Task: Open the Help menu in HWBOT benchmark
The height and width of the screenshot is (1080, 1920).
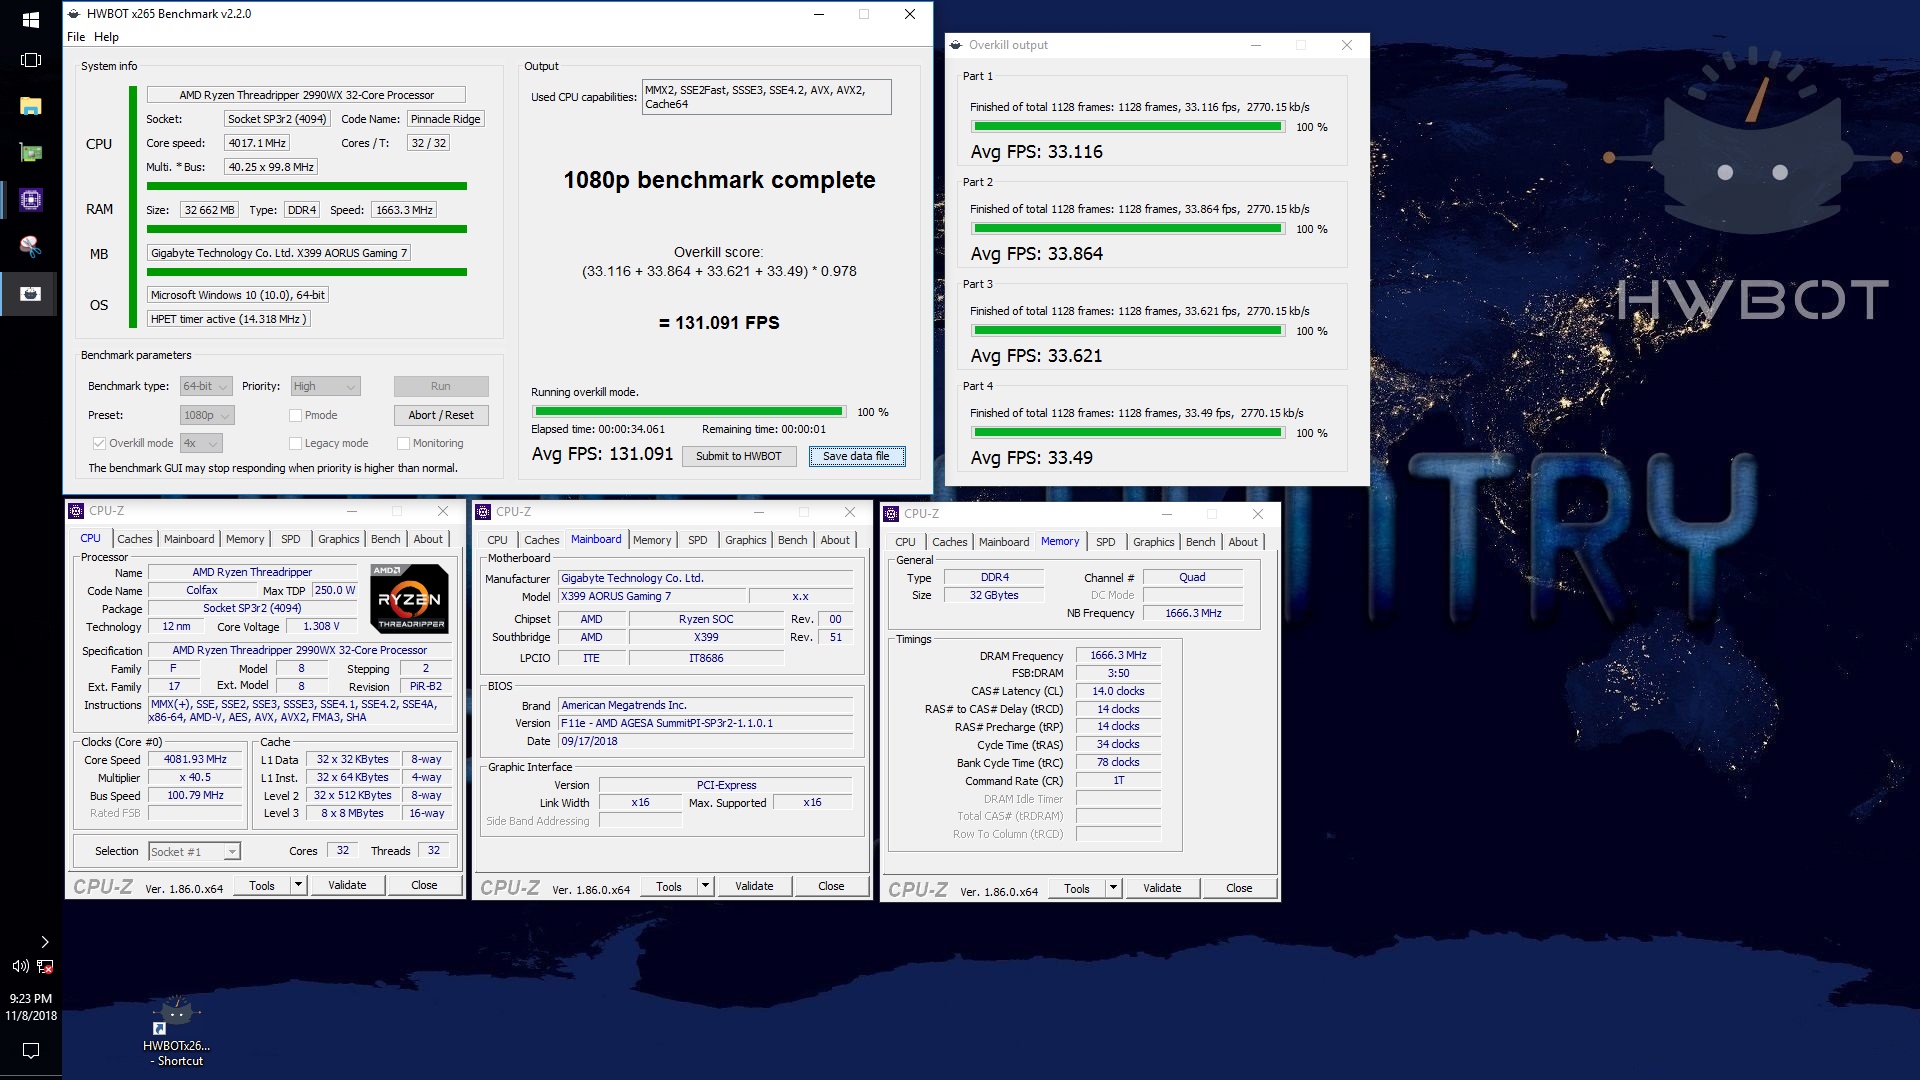Action: click(x=106, y=37)
